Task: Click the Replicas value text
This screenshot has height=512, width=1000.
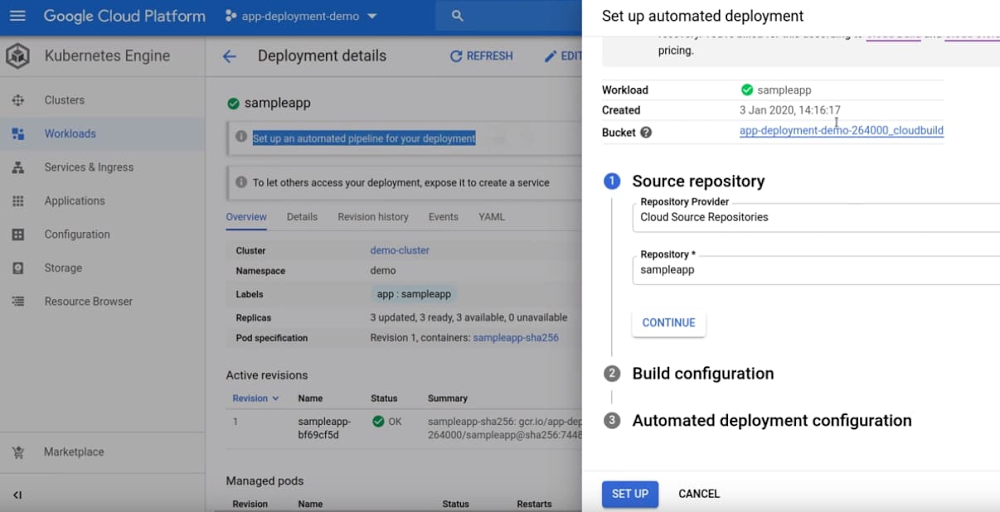Action: [469, 318]
